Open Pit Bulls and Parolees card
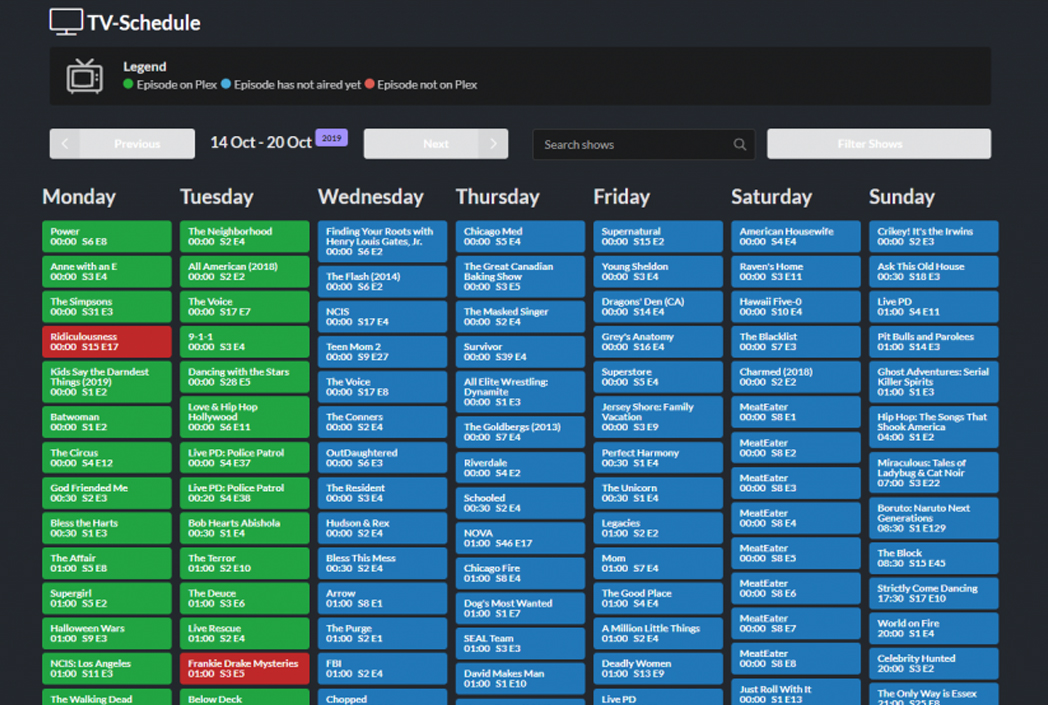1048x705 pixels. click(x=933, y=341)
